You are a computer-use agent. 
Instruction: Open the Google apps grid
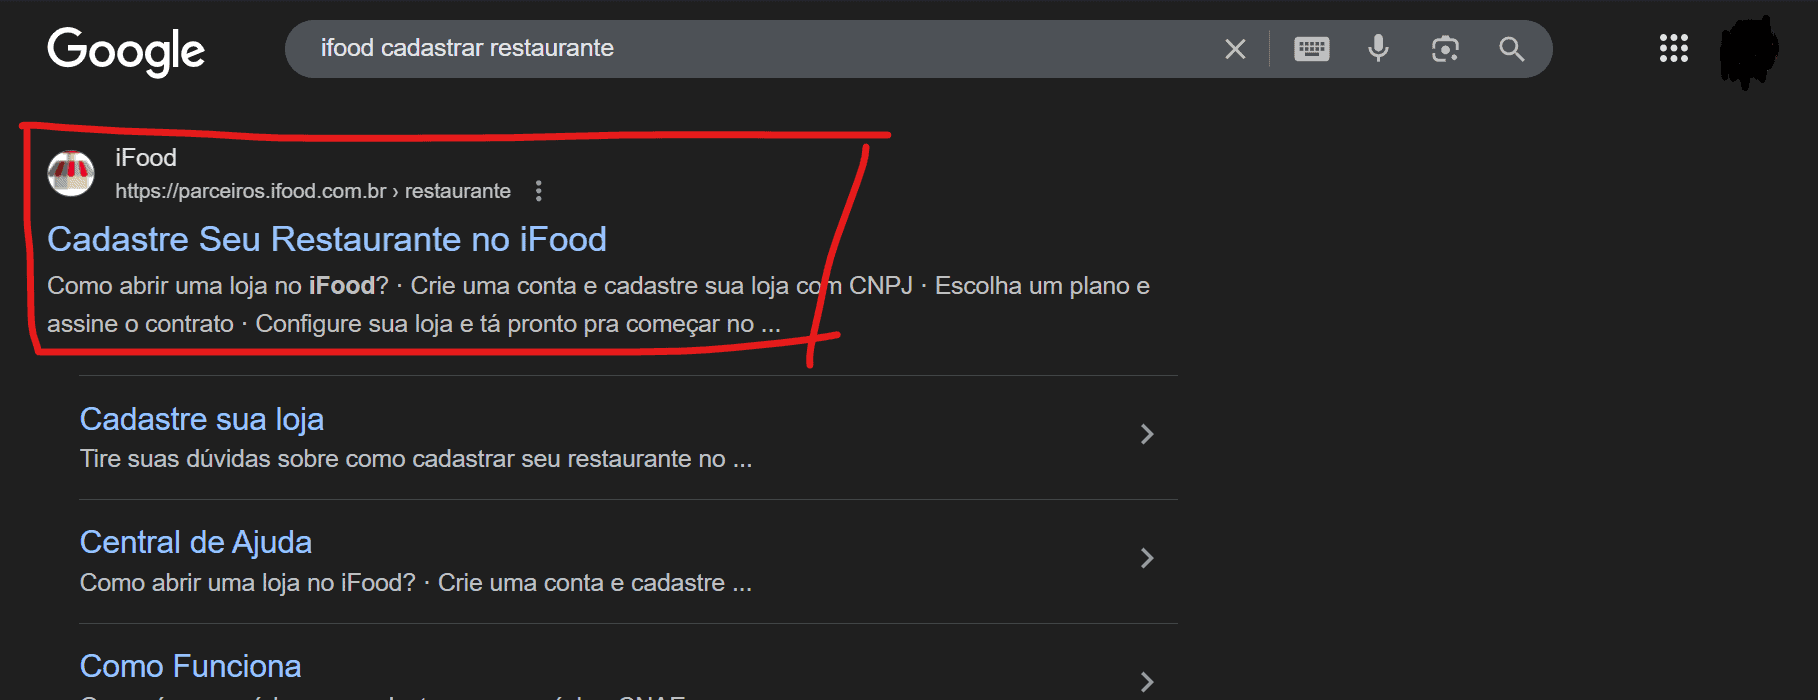pos(1673,49)
